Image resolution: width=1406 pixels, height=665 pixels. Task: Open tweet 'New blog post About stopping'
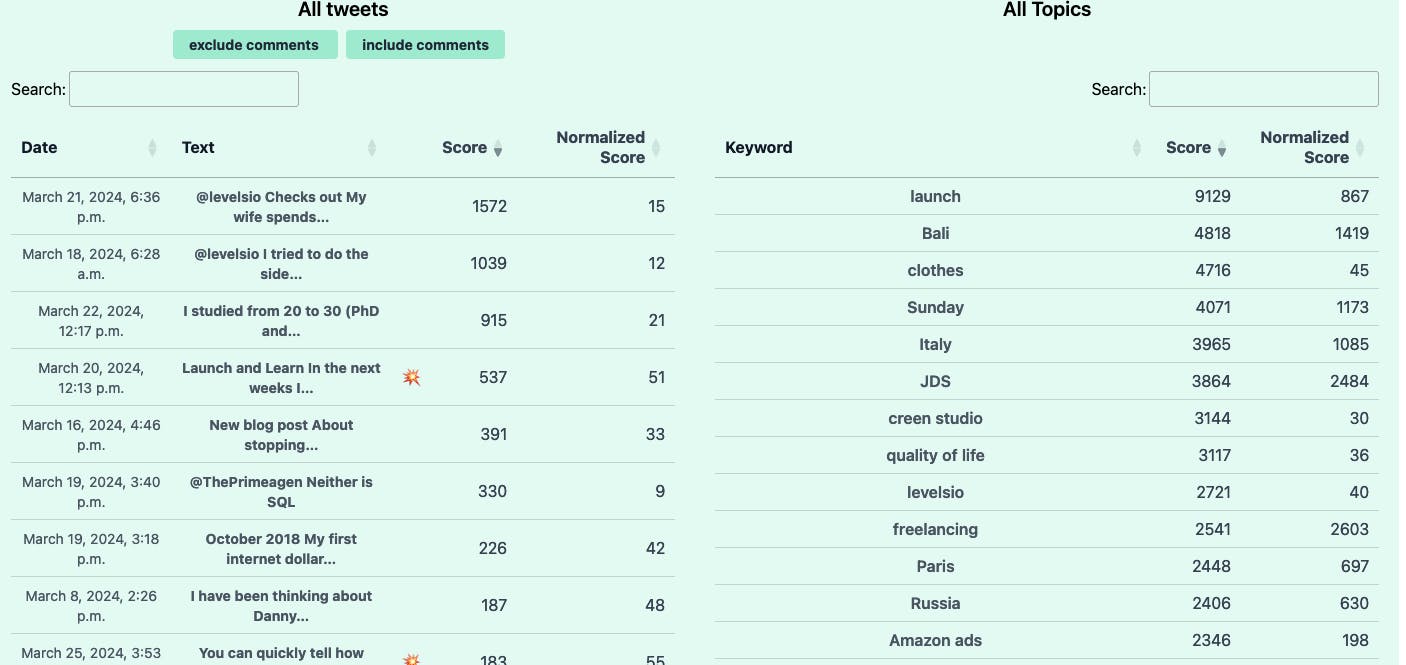coord(281,435)
